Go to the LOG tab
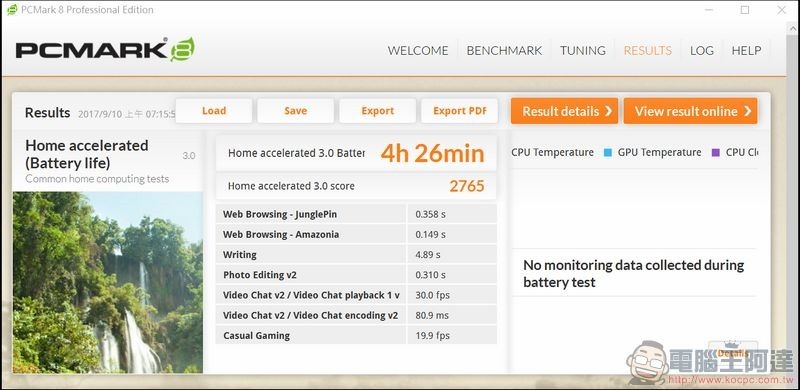The height and width of the screenshot is (390, 800). (702, 51)
